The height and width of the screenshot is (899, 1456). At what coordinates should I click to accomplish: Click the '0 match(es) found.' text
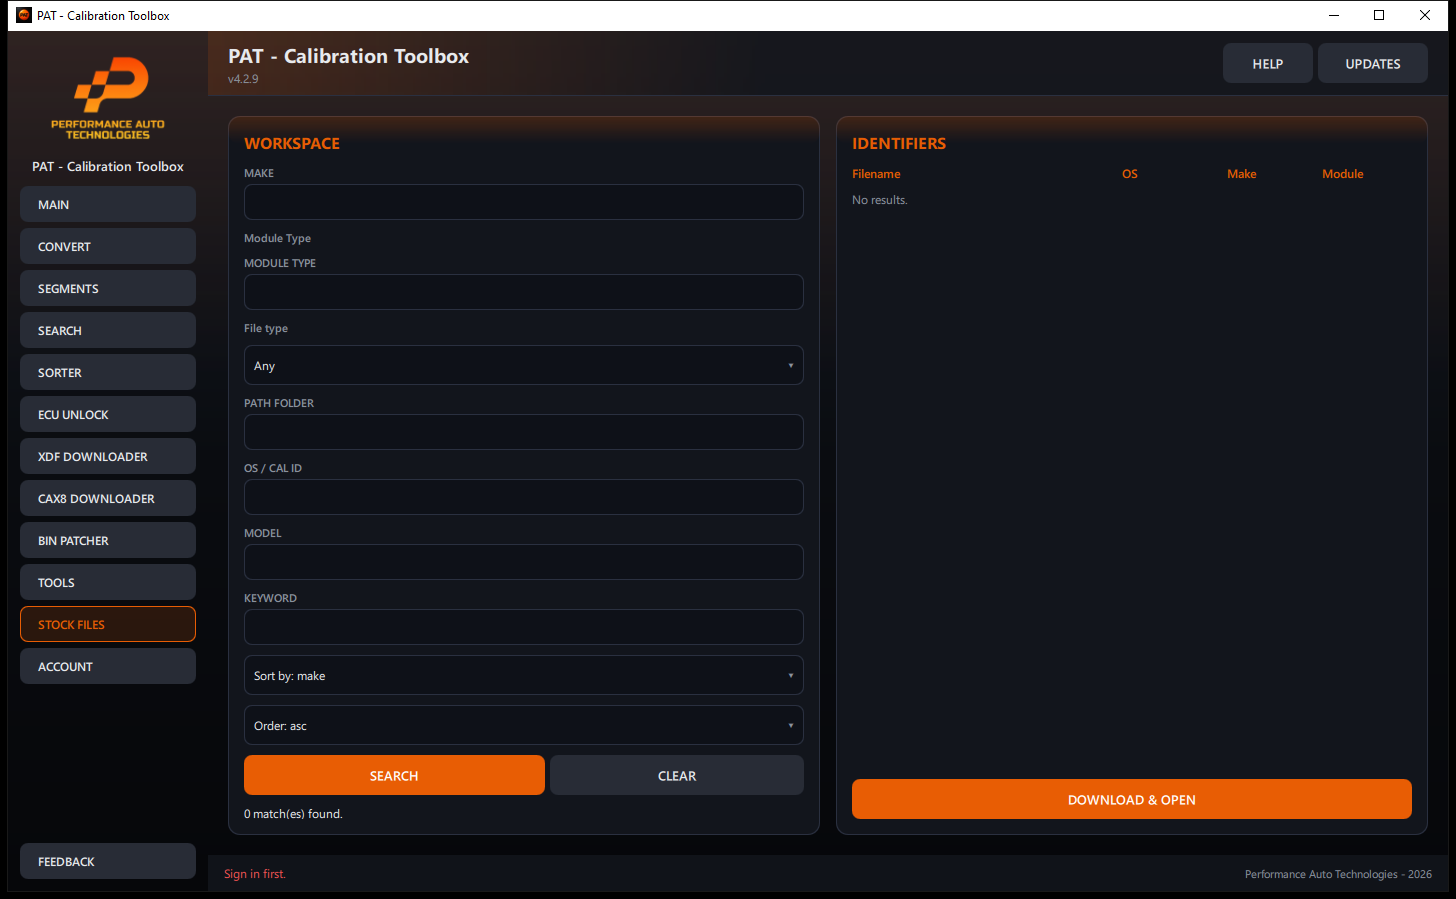pyautogui.click(x=293, y=814)
